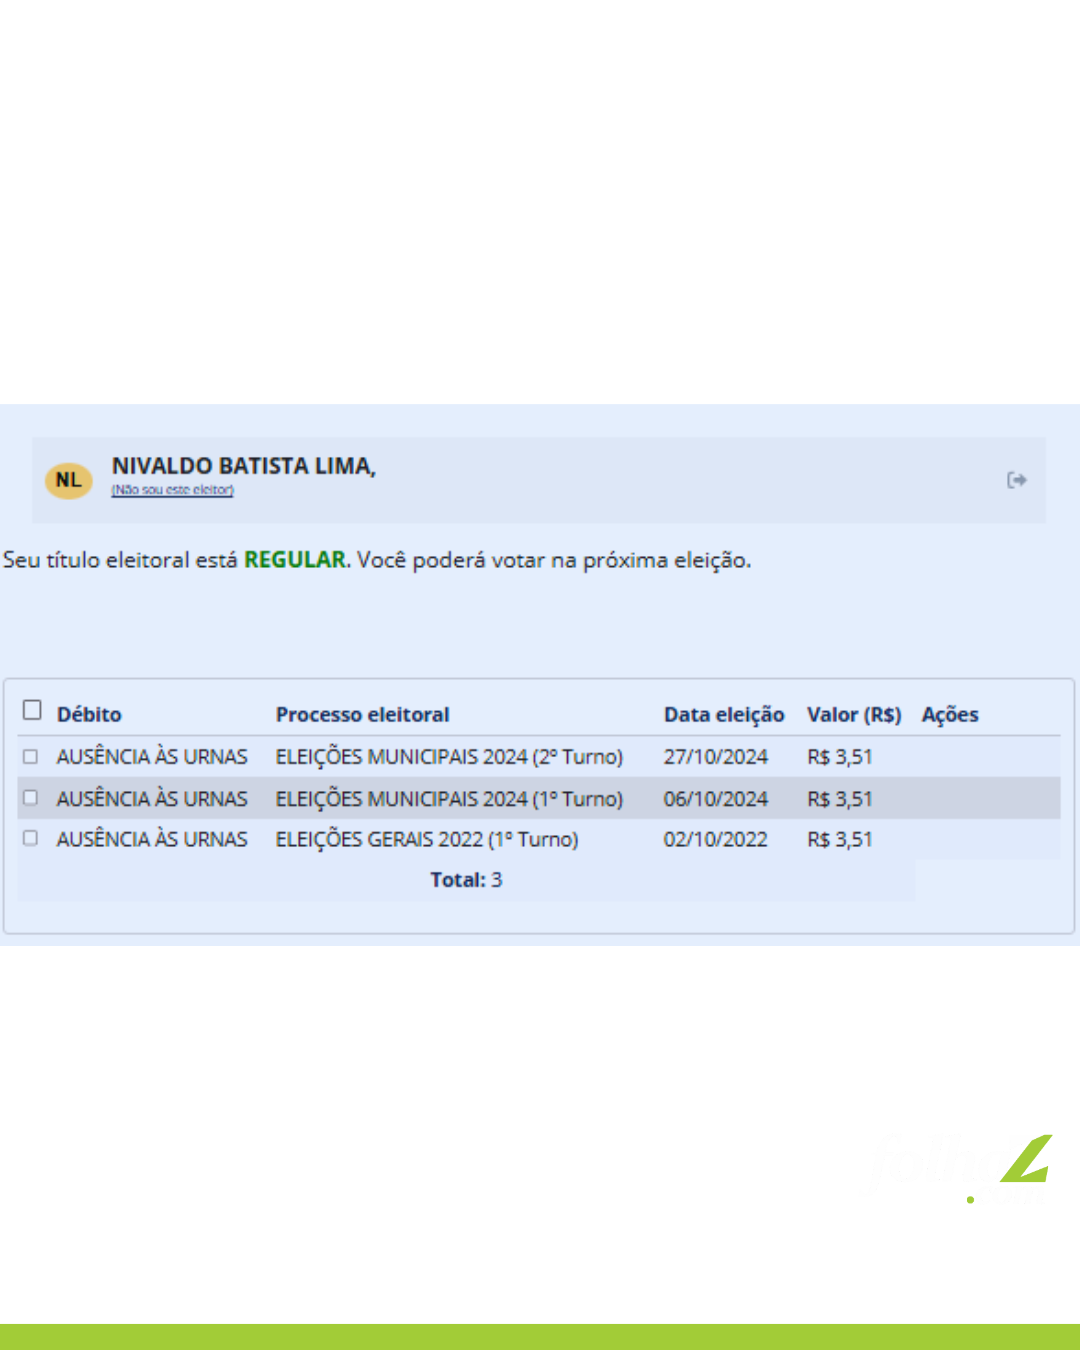Viewport: 1080px width, 1350px height.
Task: Check the box for the 27/10/2024 debt row
Action: (x=31, y=757)
